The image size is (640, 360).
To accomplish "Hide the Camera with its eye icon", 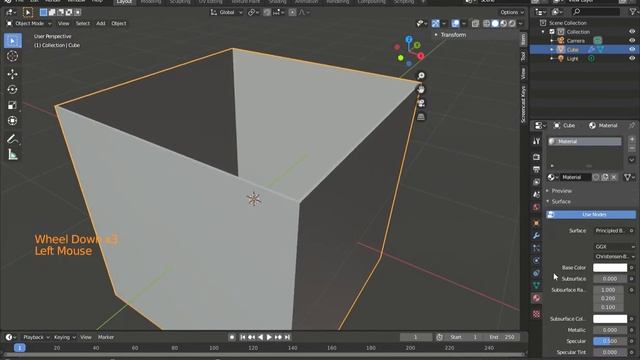I will pyautogui.click(x=632, y=41).
